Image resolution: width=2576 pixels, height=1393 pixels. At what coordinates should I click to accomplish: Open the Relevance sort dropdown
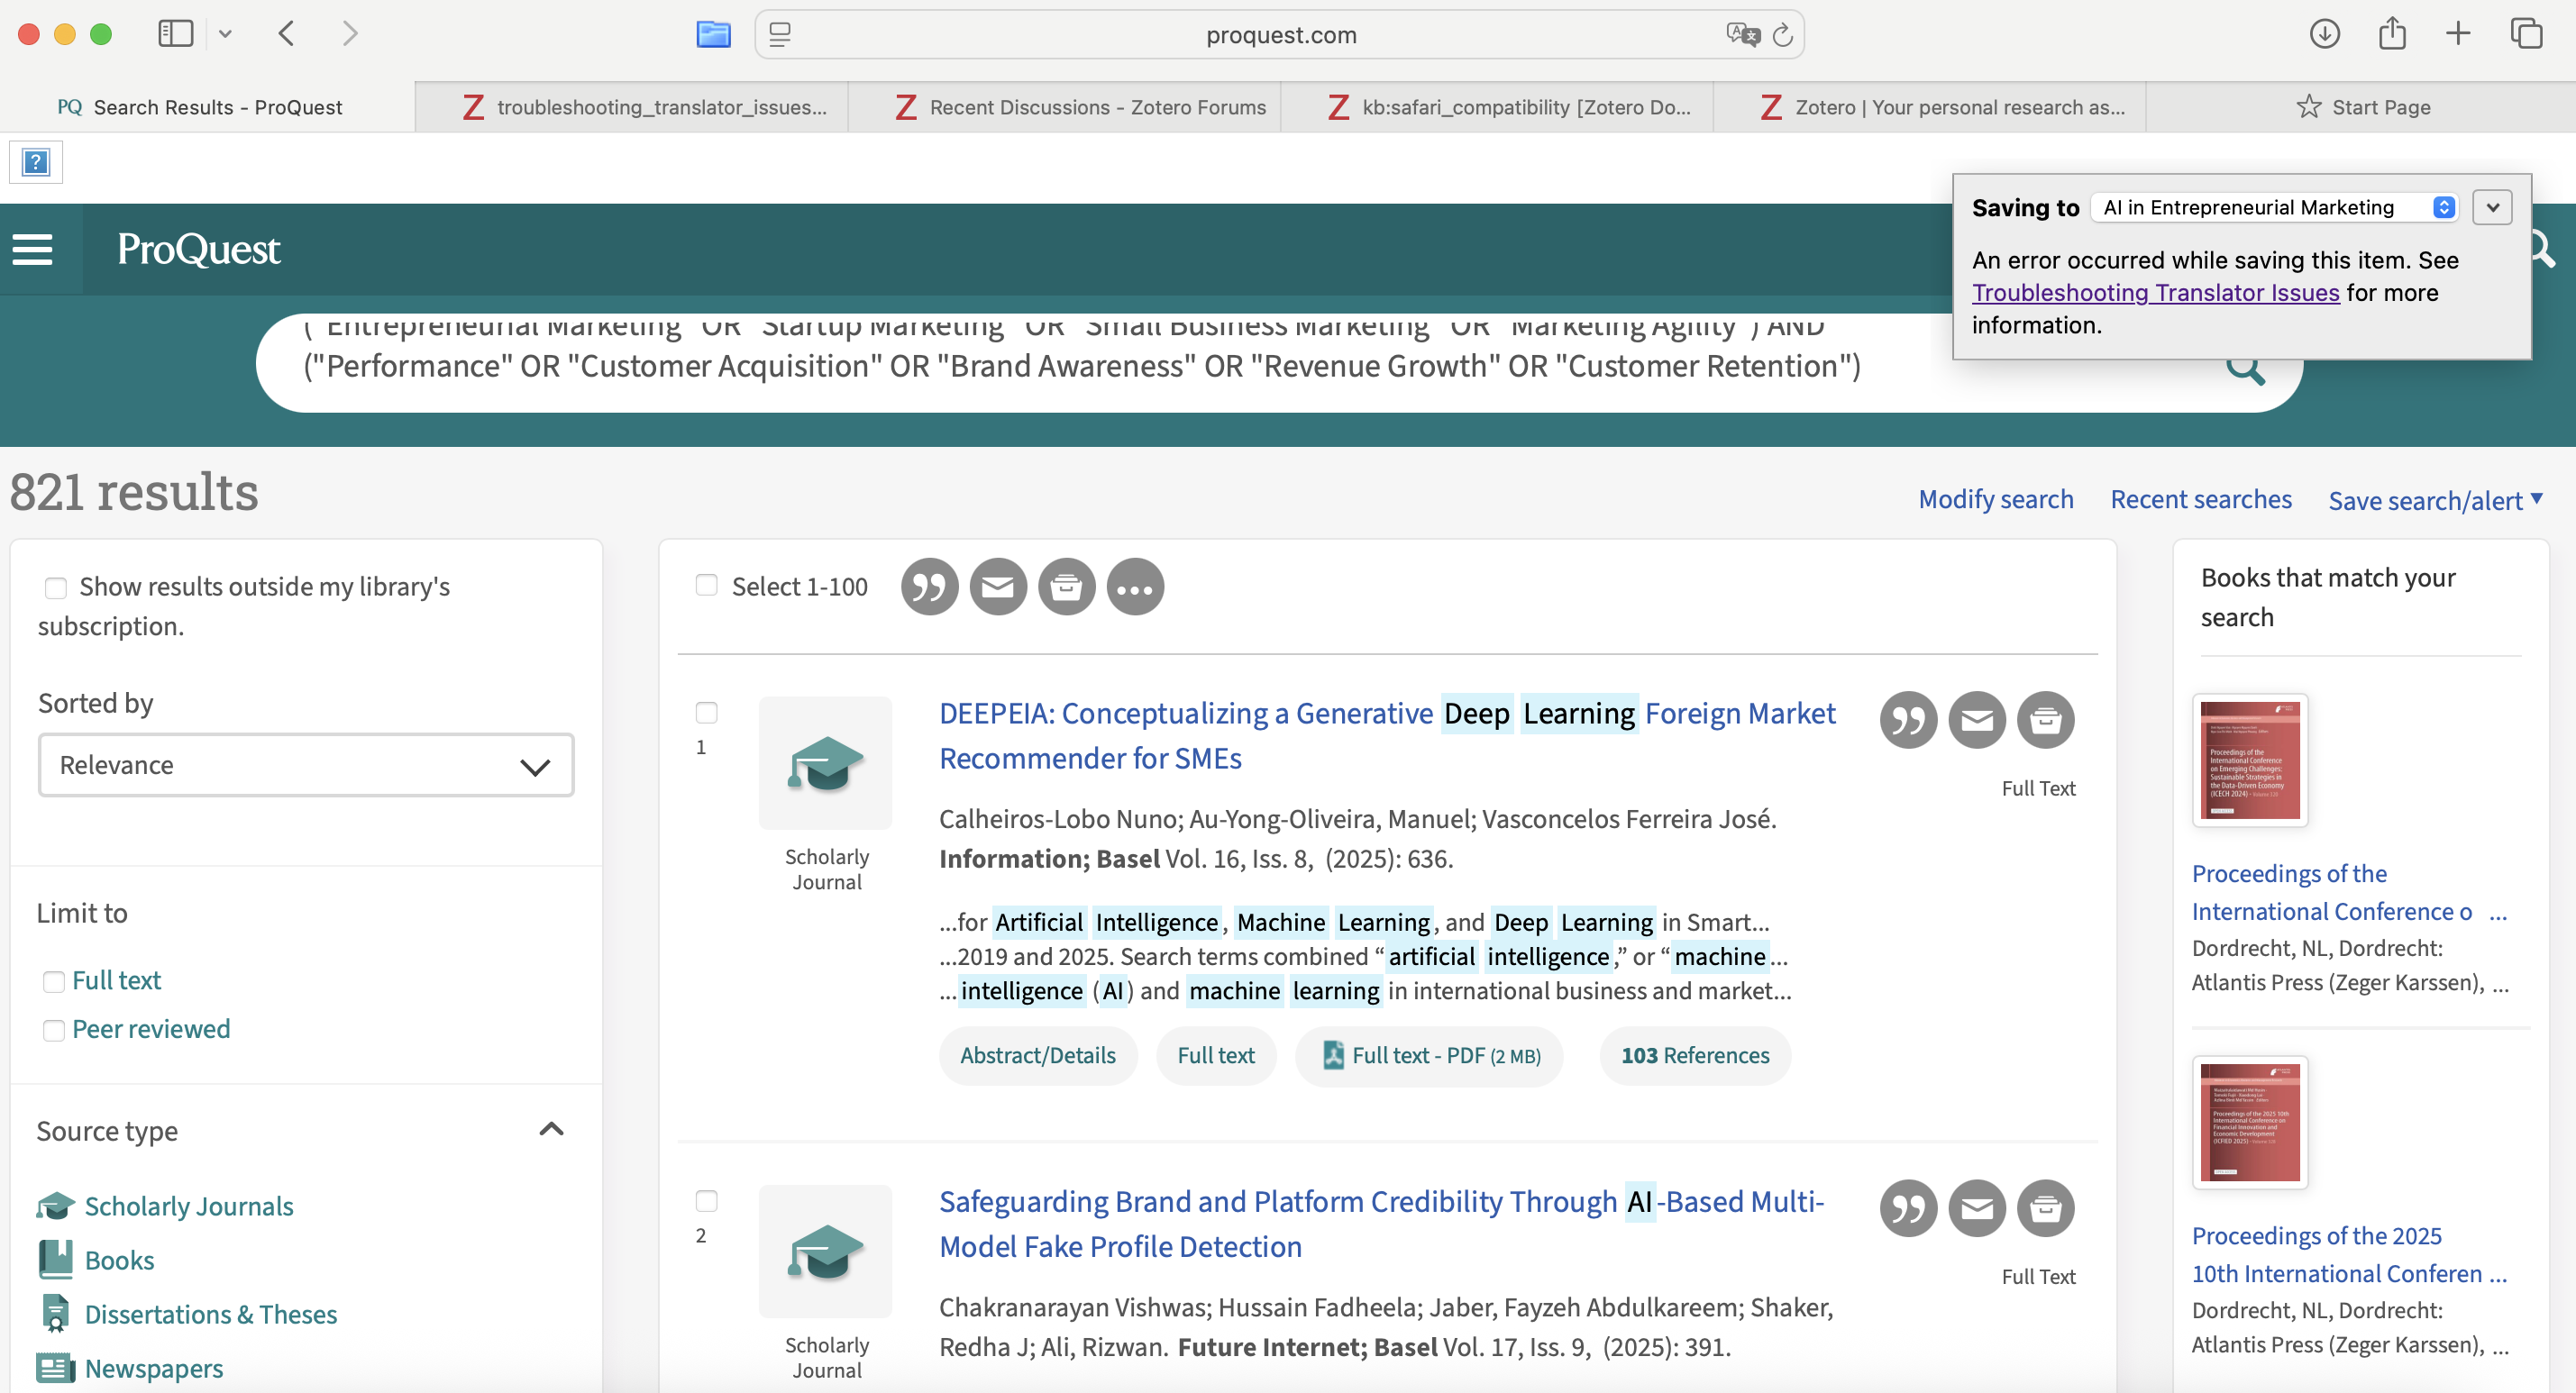point(305,765)
